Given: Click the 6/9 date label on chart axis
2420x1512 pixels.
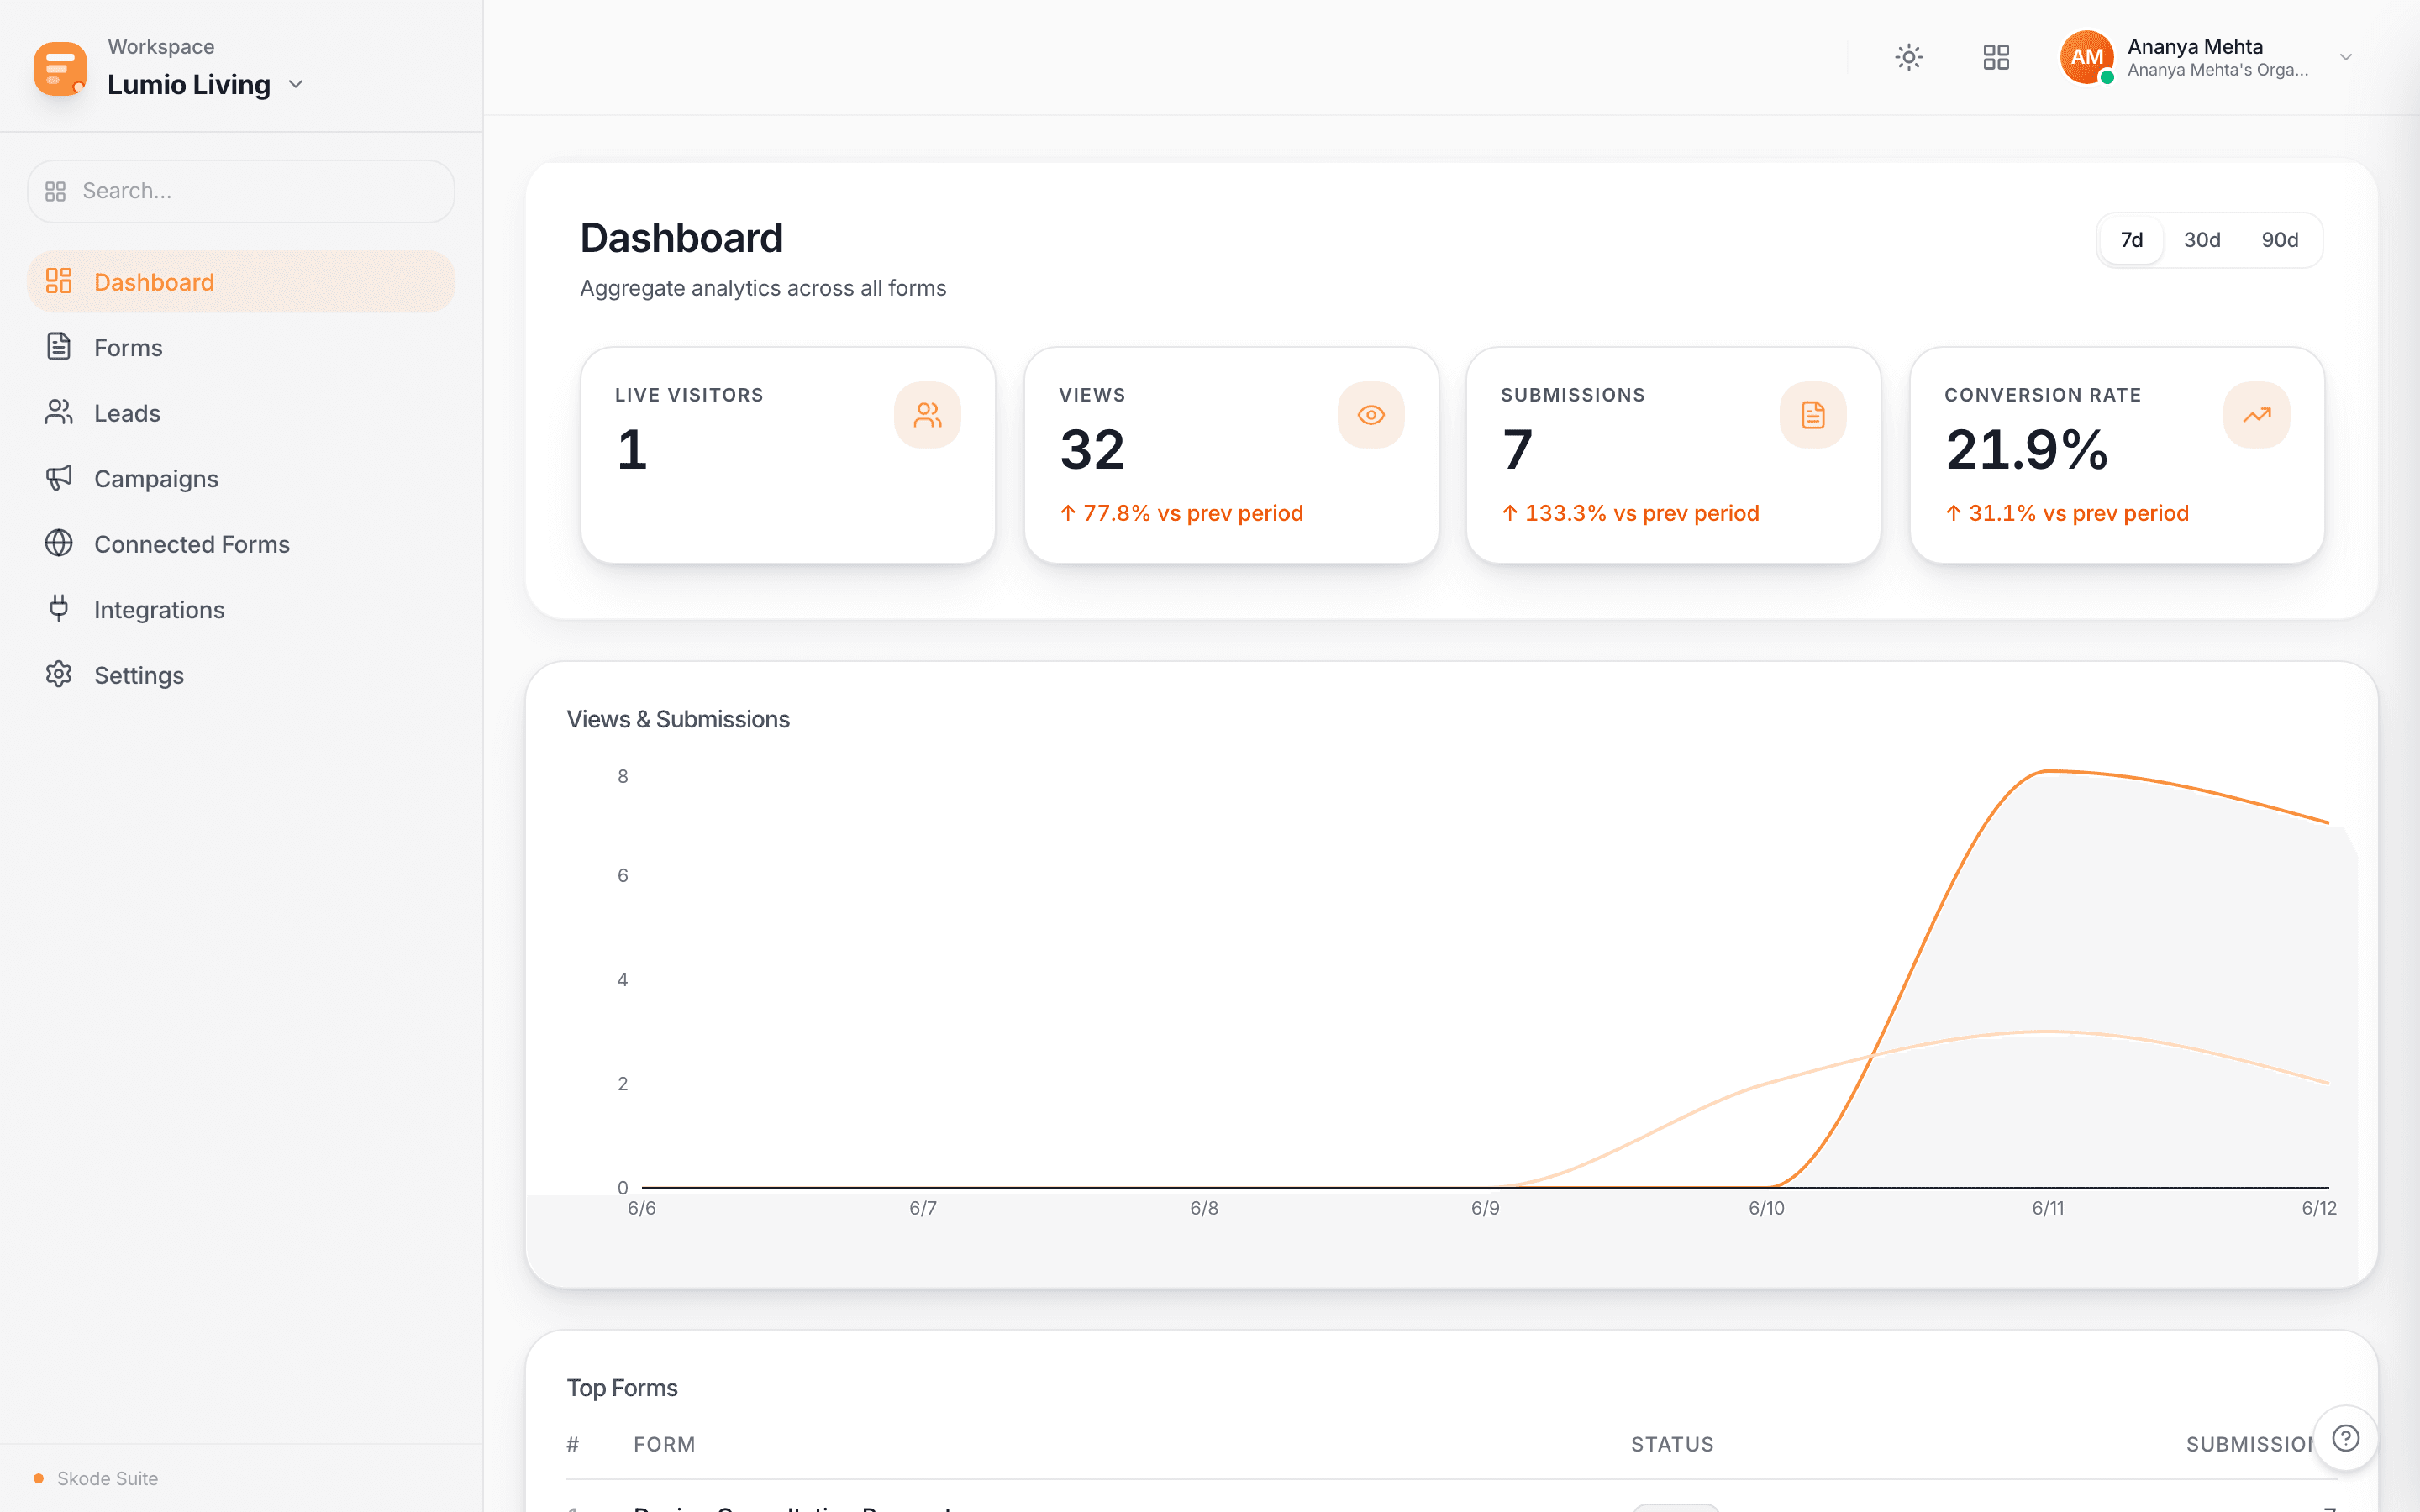Looking at the screenshot, I should pos(1485,1208).
